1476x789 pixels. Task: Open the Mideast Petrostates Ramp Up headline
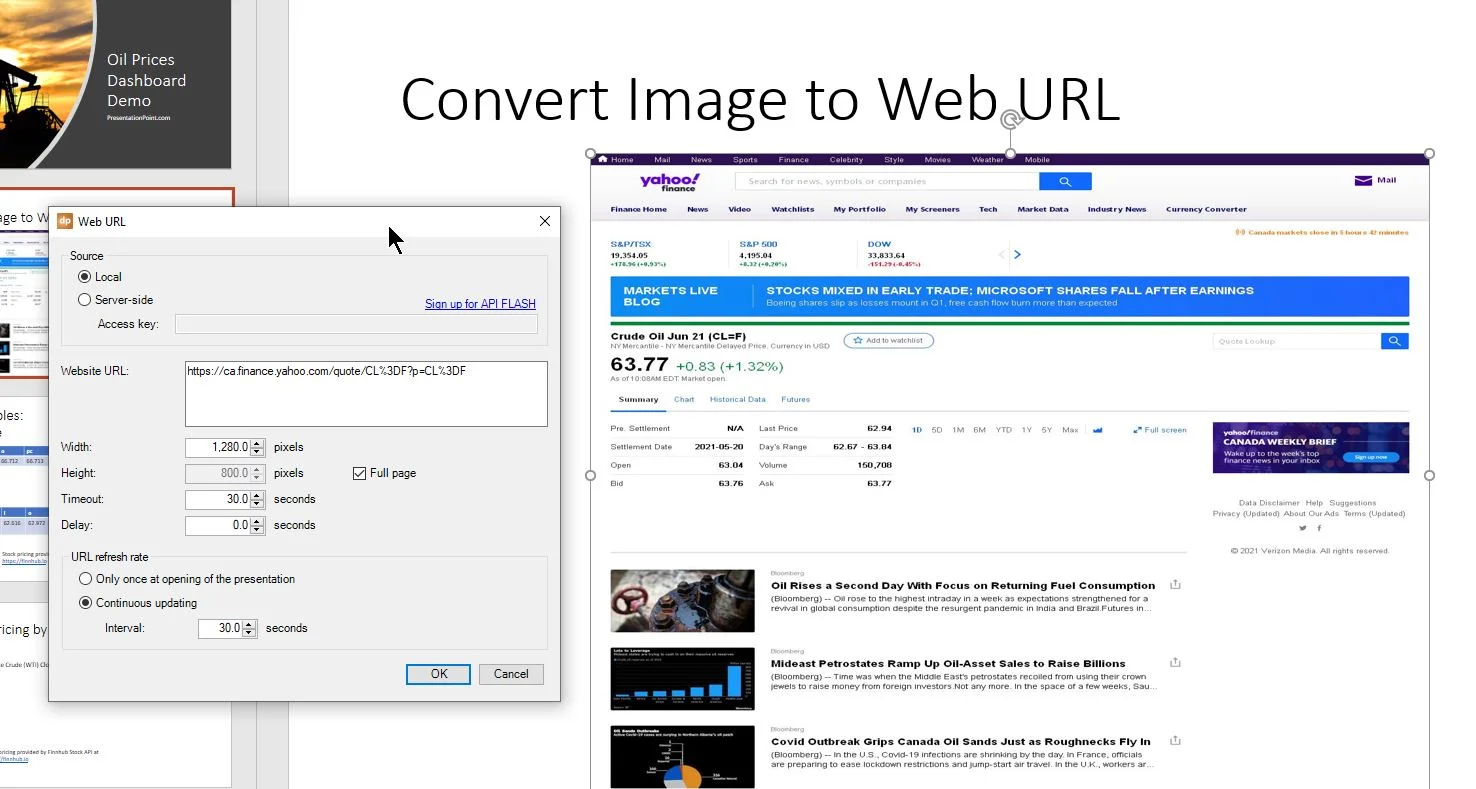click(x=948, y=664)
